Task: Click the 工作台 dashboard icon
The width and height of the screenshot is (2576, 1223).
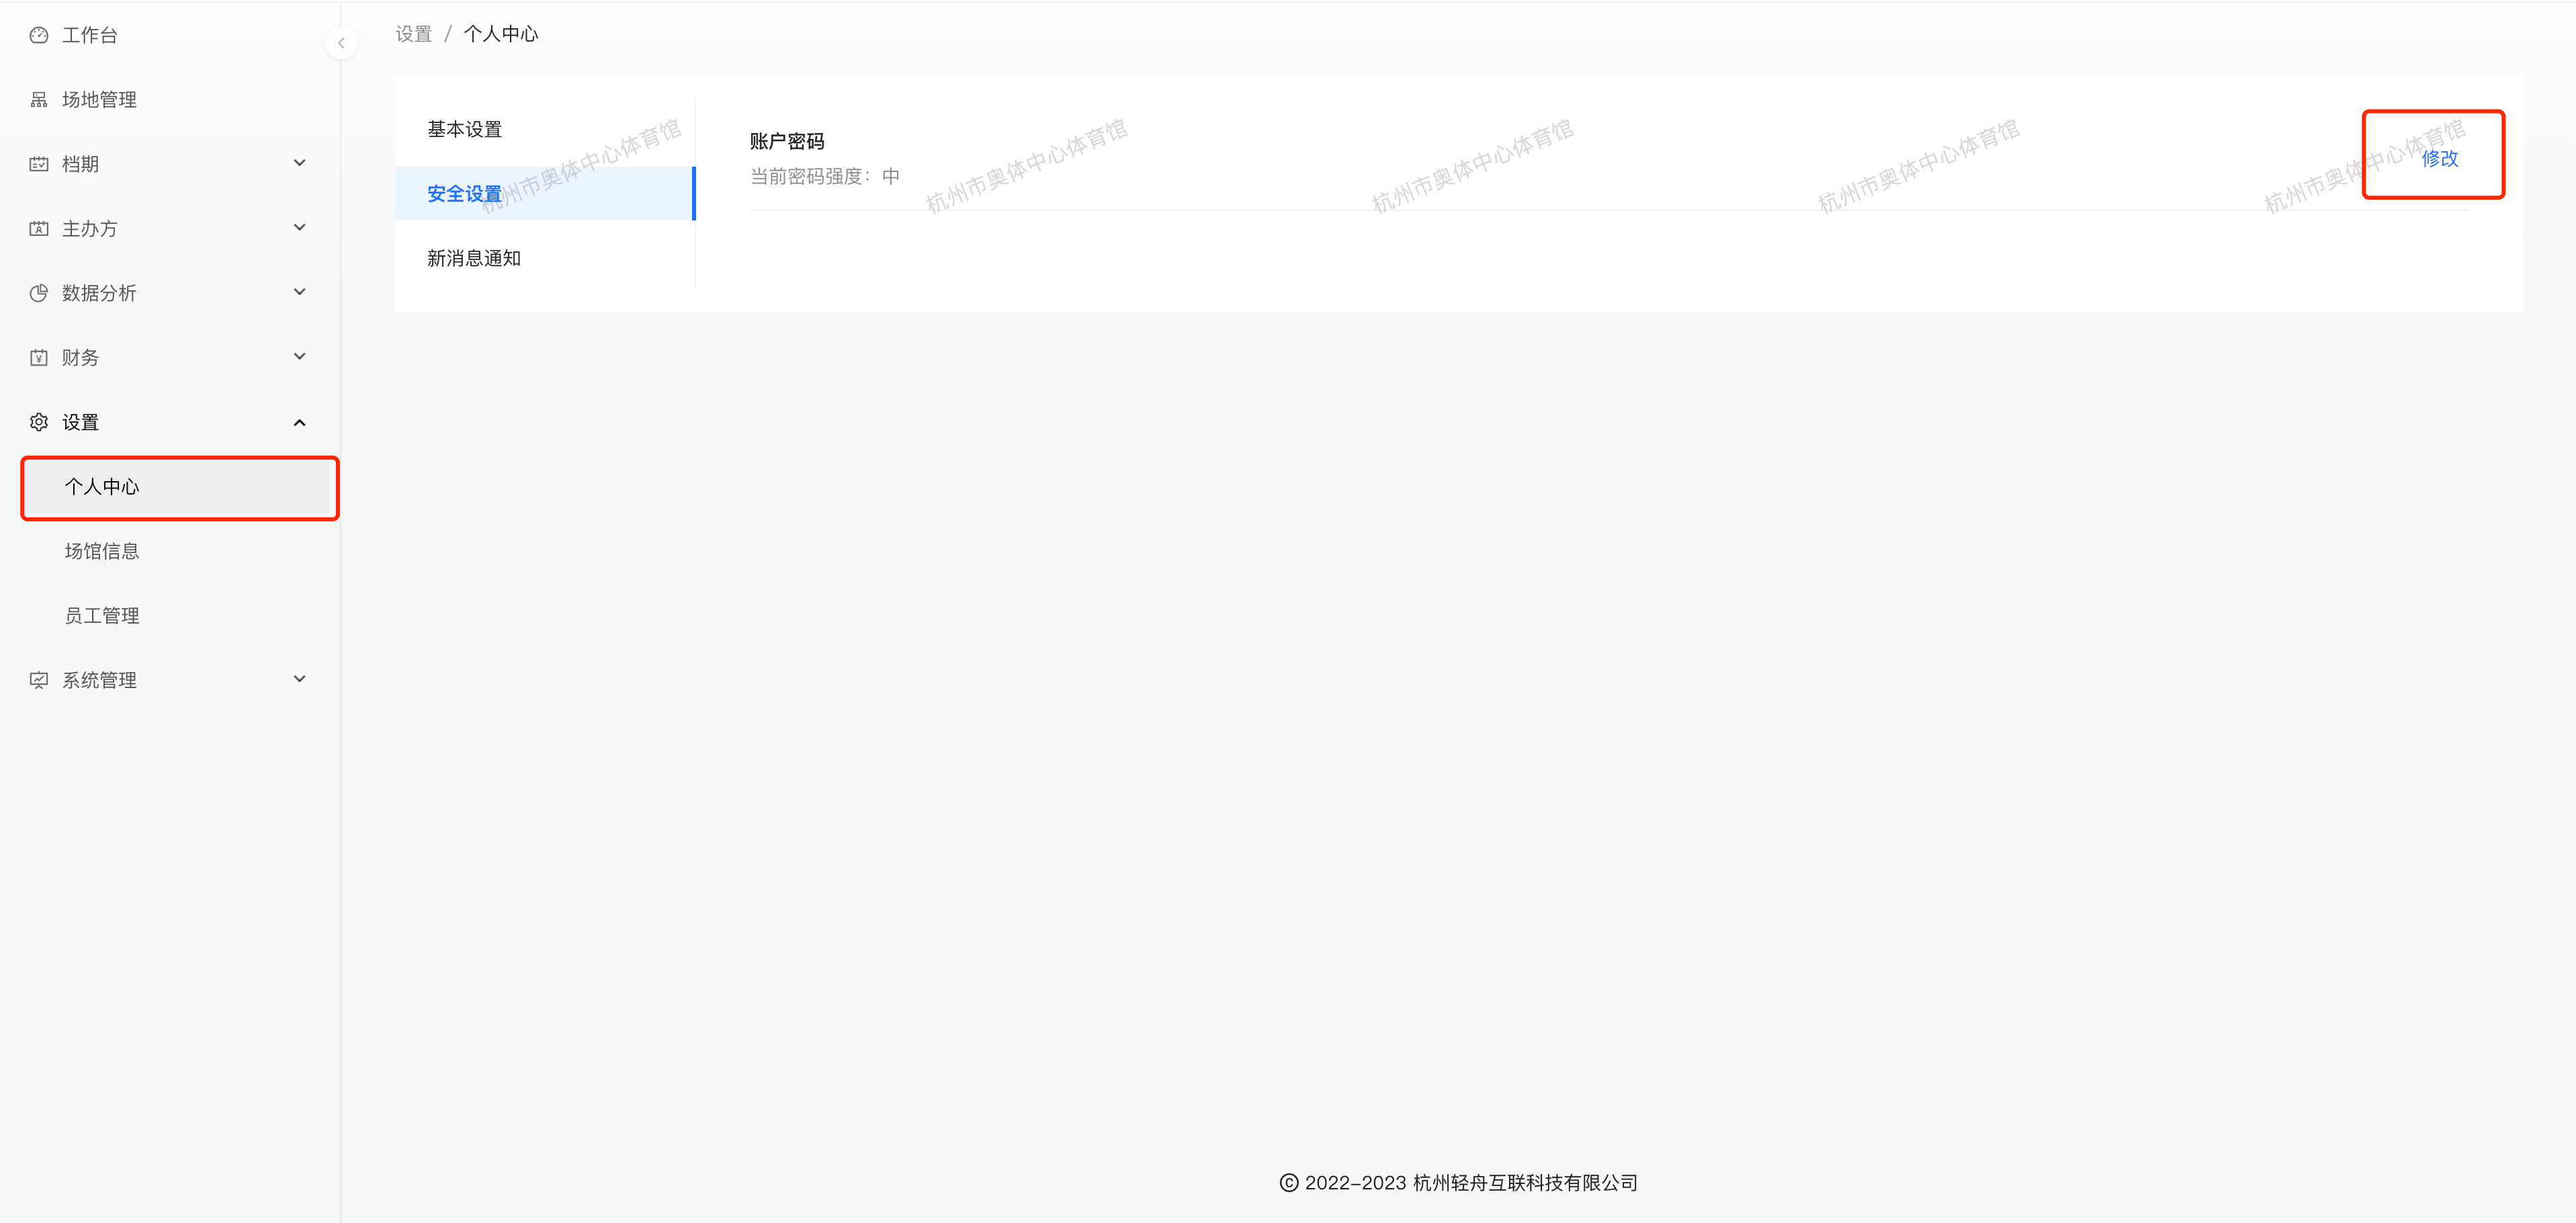Action: 39,35
